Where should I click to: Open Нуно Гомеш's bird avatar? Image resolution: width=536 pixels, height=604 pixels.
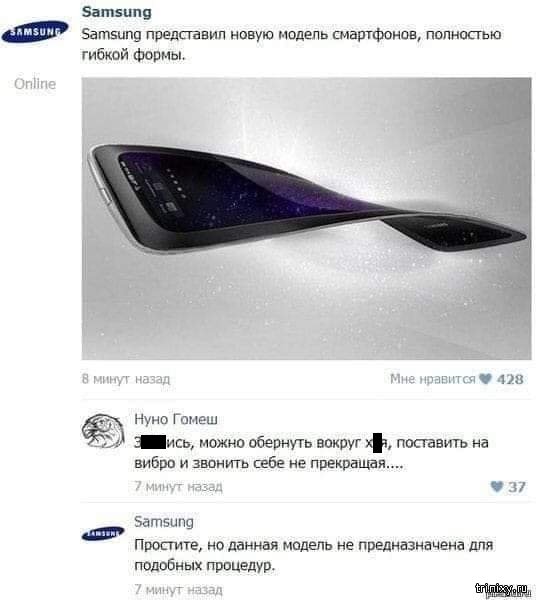[x=103, y=431]
